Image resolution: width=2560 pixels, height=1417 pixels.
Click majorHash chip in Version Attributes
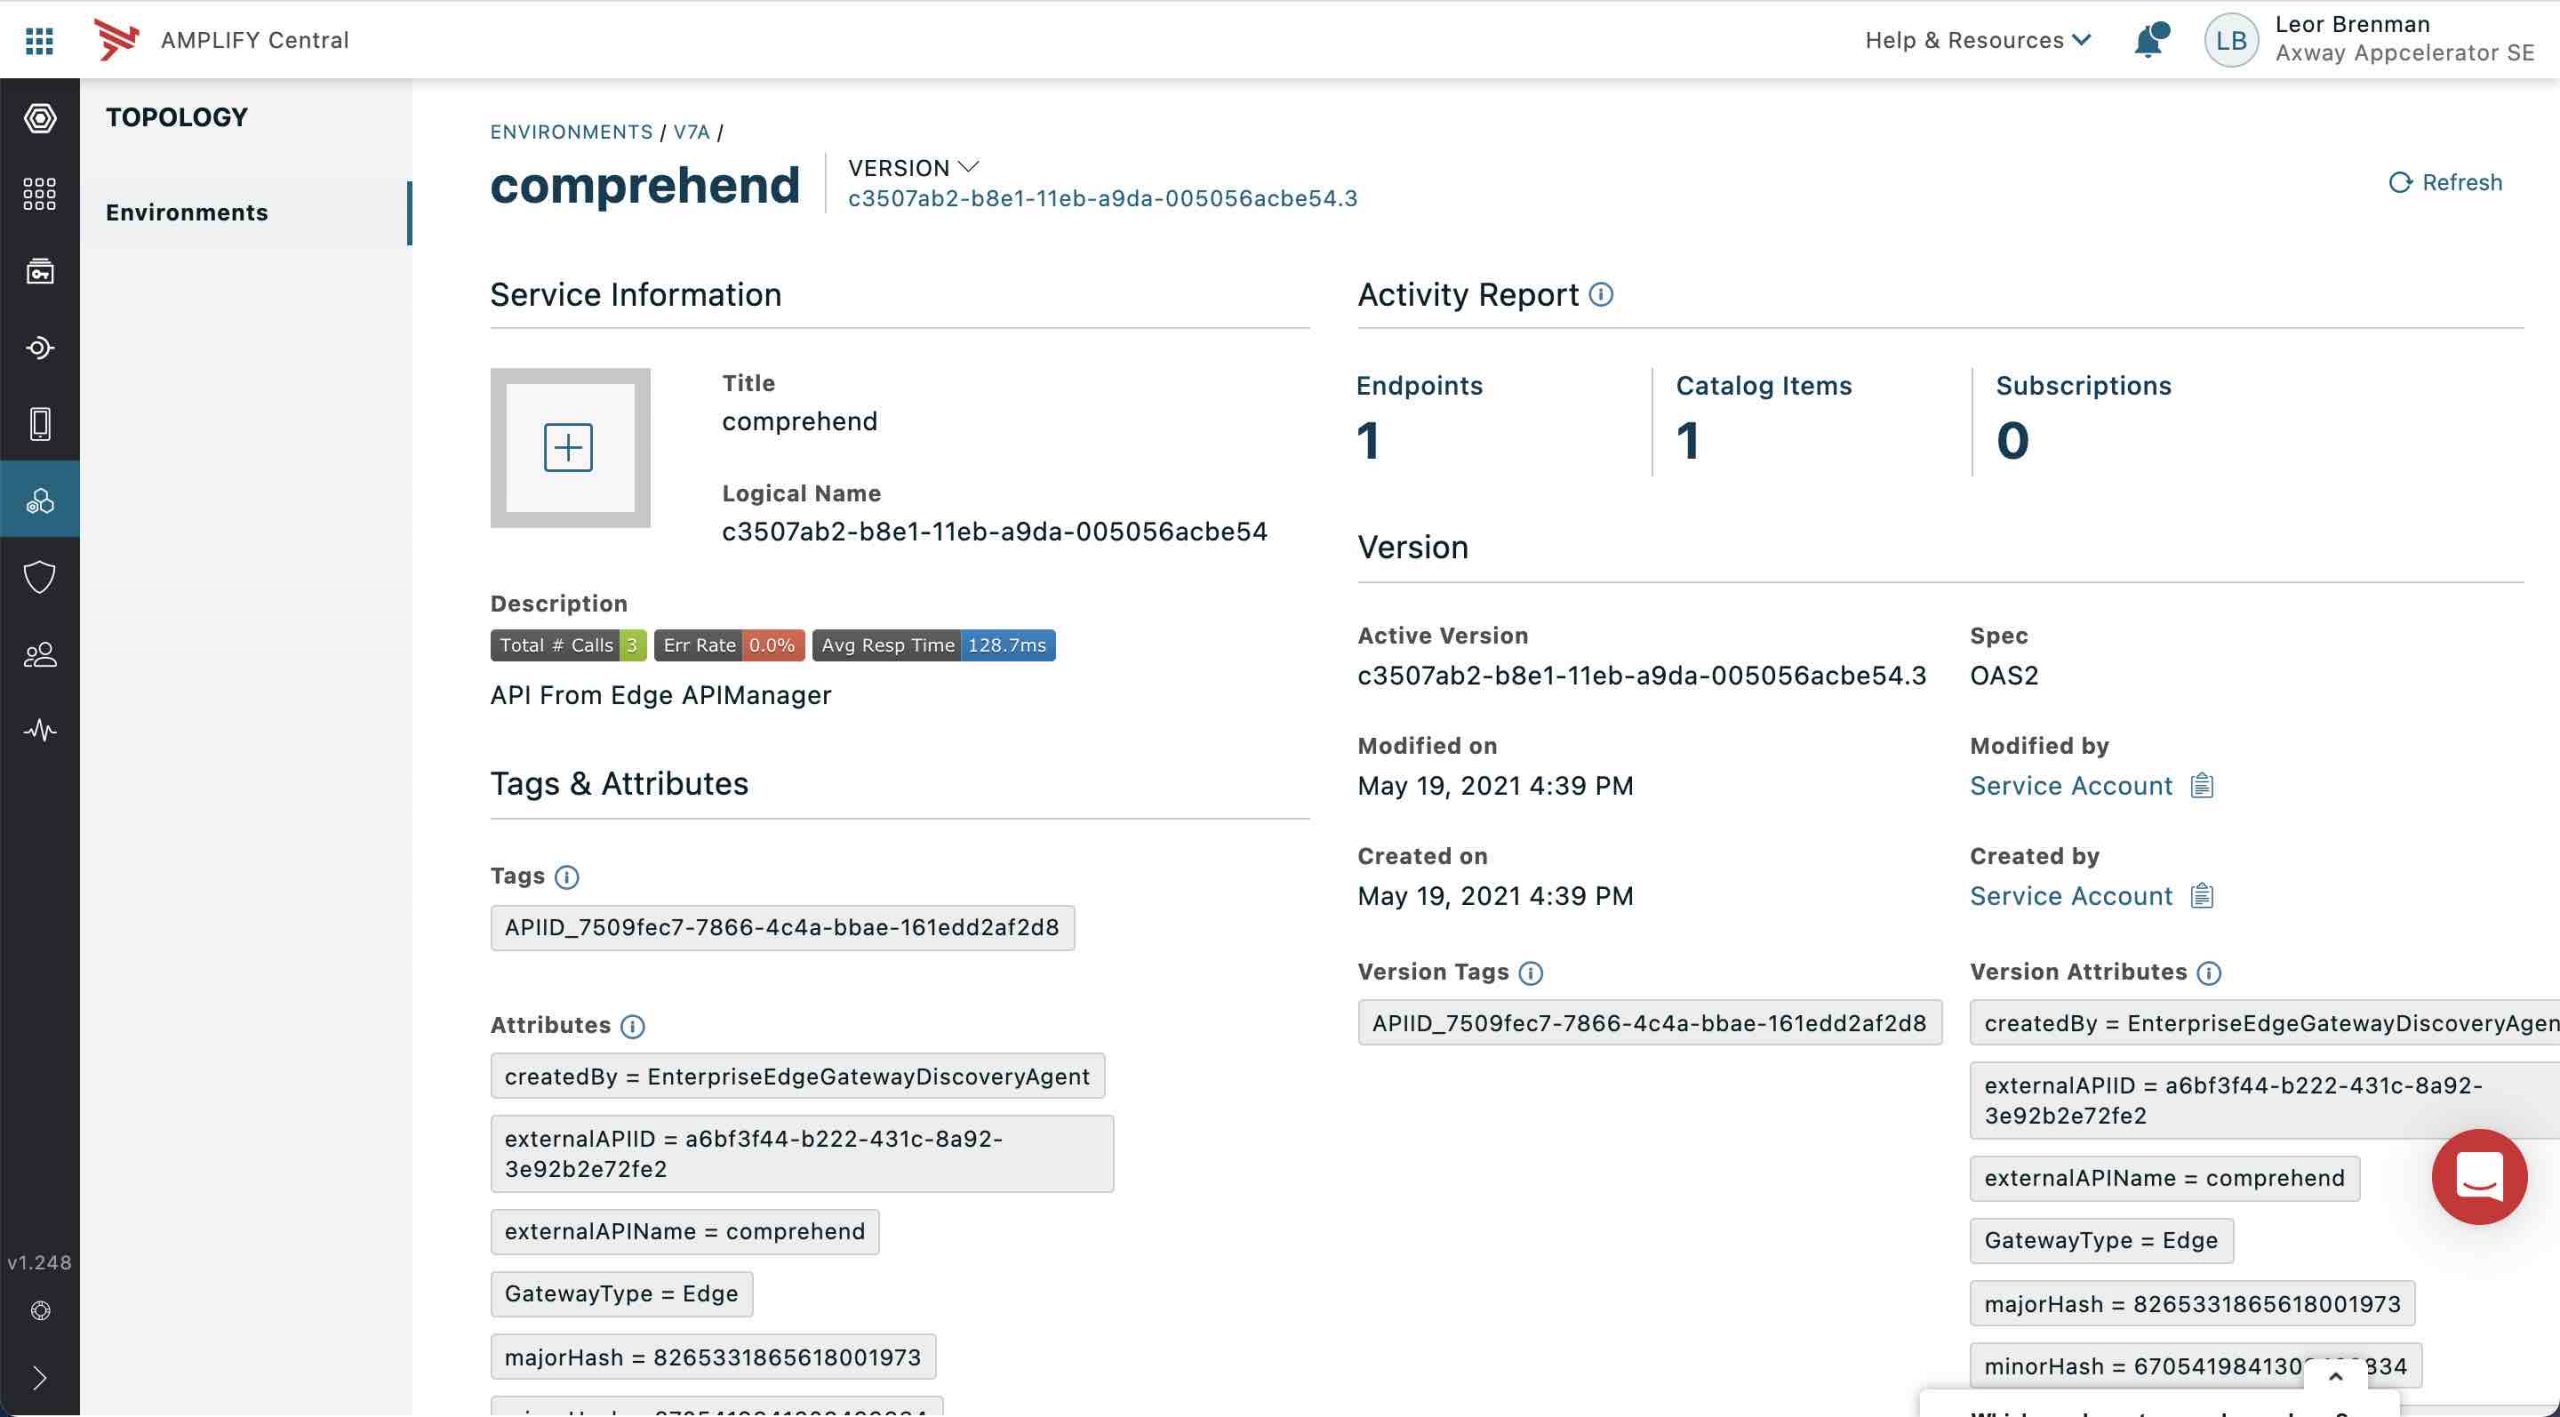(x=2192, y=1304)
